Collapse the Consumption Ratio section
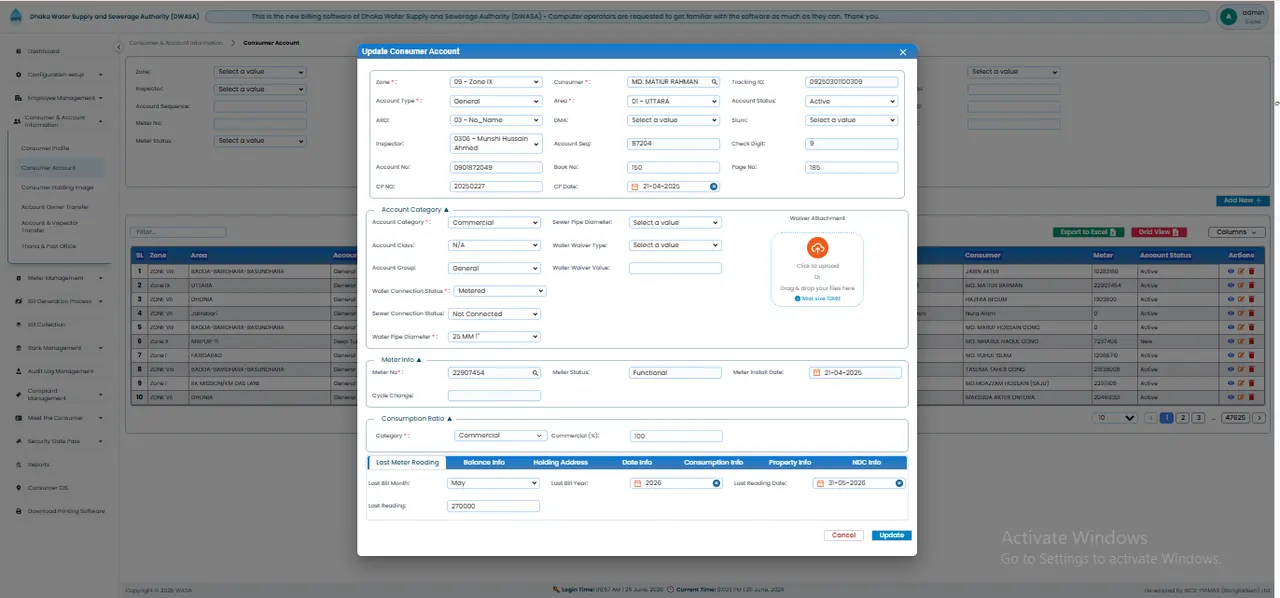The height and width of the screenshot is (598, 1280). coord(417,419)
